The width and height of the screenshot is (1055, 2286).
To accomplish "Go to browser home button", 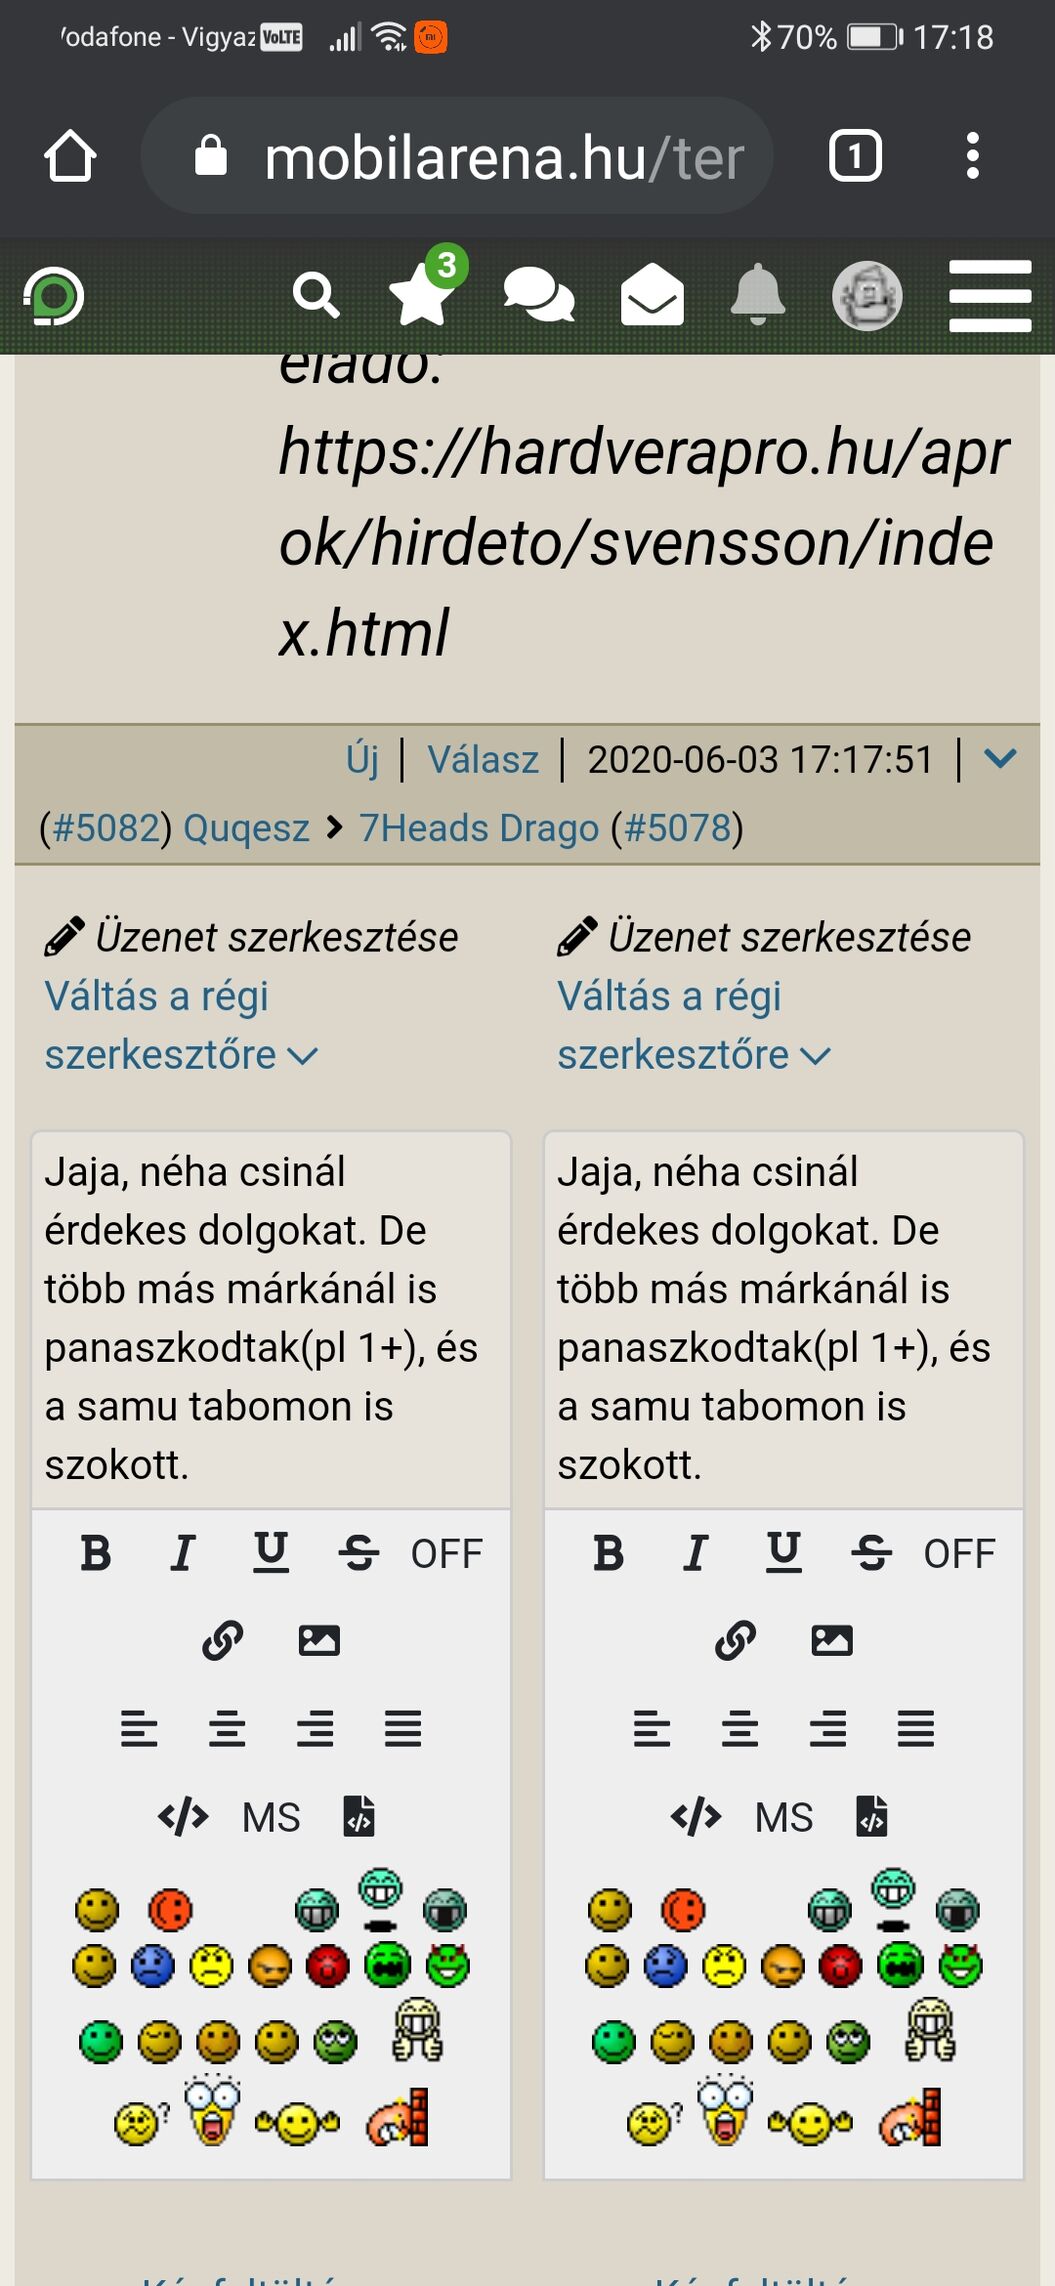I will point(70,156).
